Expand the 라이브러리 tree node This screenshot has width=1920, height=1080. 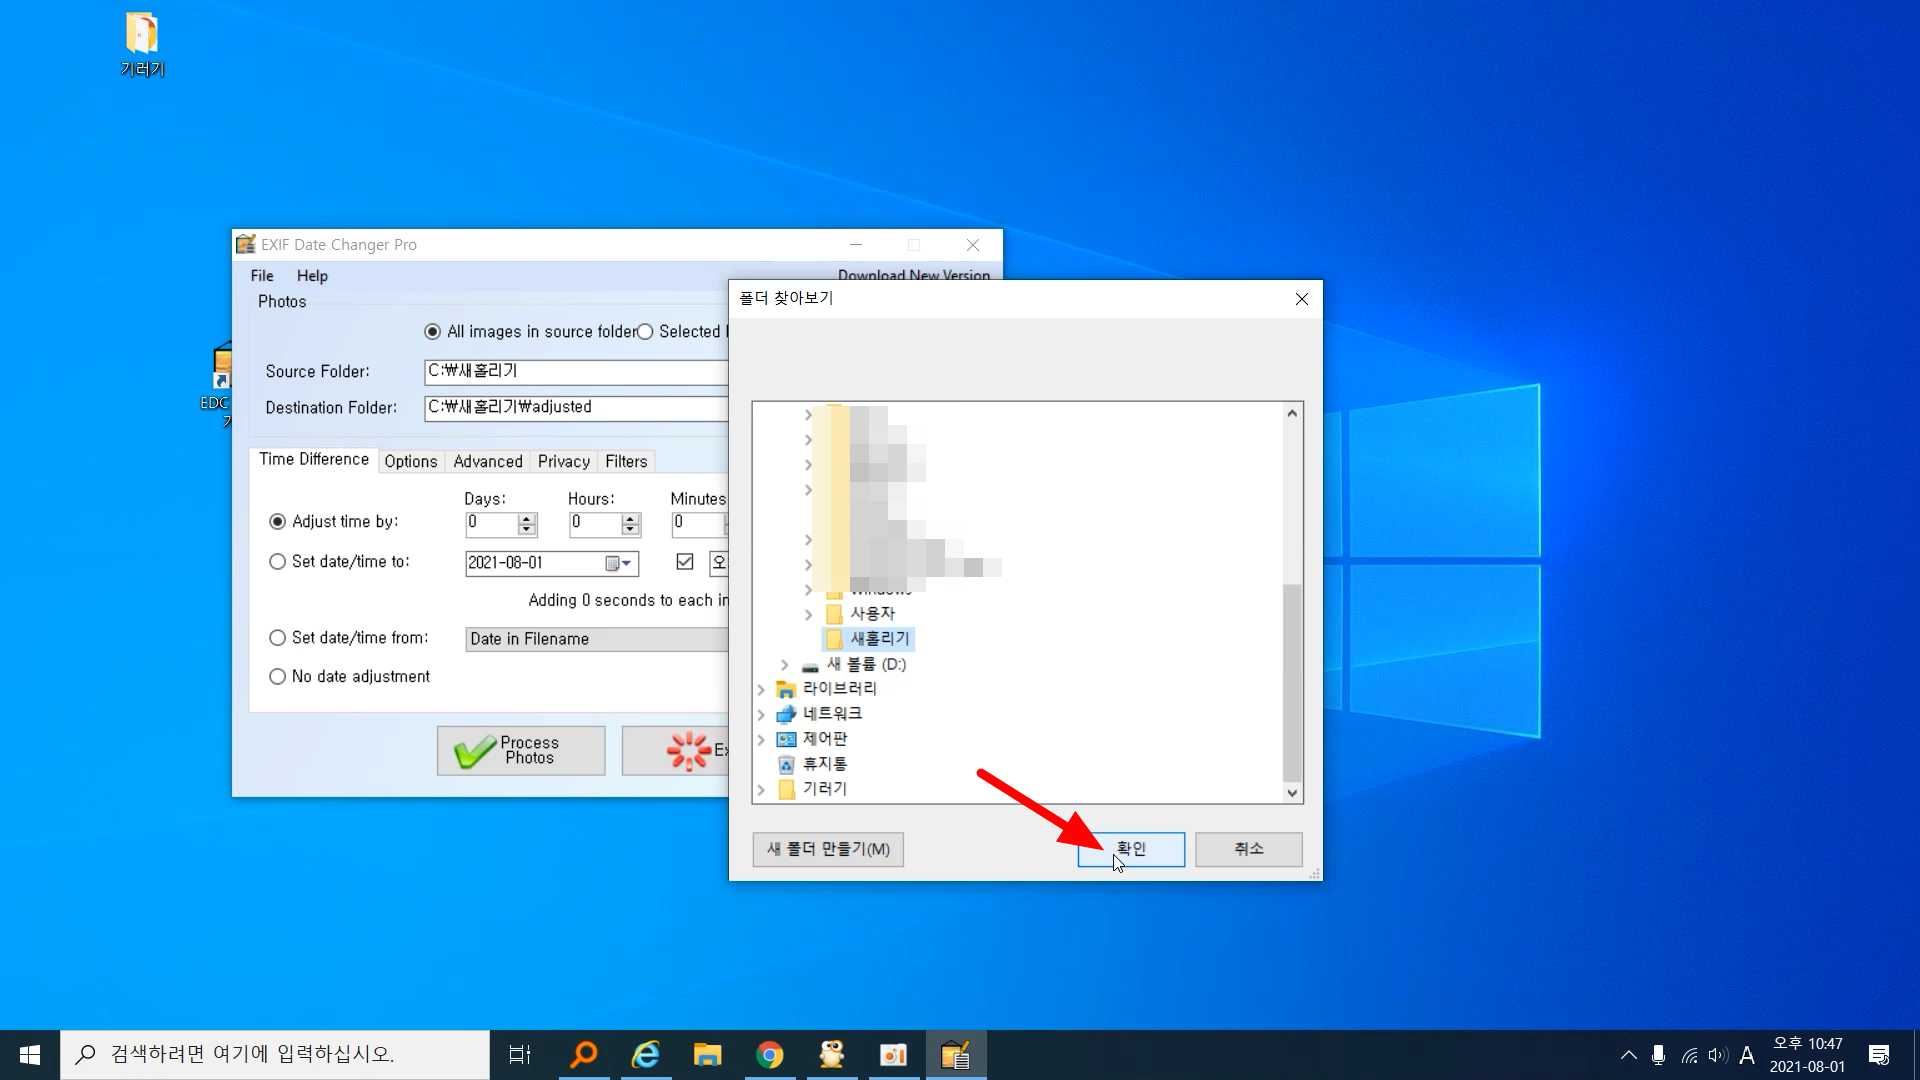pyautogui.click(x=761, y=689)
